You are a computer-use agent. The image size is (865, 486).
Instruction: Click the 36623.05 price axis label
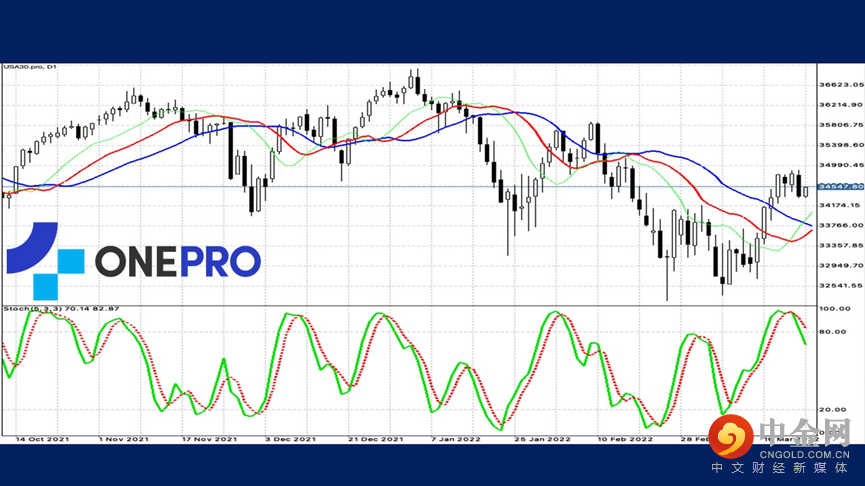click(841, 85)
